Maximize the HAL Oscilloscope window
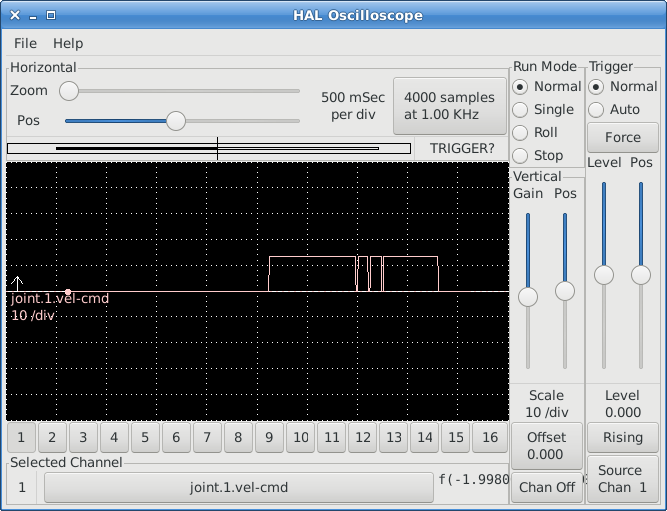Image resolution: width=667 pixels, height=511 pixels. [51, 15]
